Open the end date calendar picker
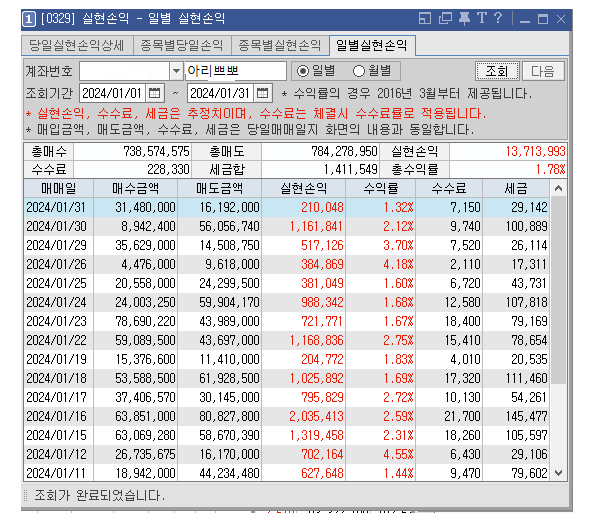The width and height of the screenshot is (599, 522). click(x=262, y=93)
